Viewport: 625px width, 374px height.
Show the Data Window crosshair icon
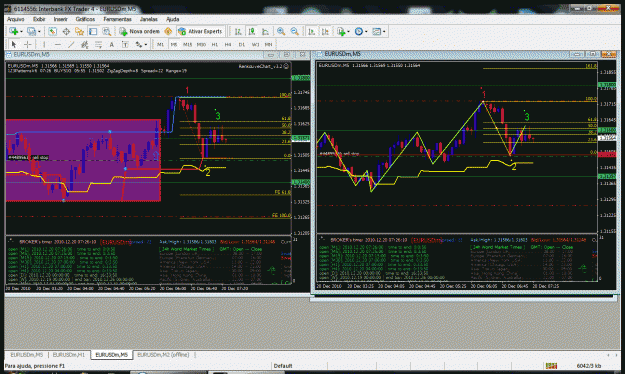pyautogui.click(x=66, y=31)
